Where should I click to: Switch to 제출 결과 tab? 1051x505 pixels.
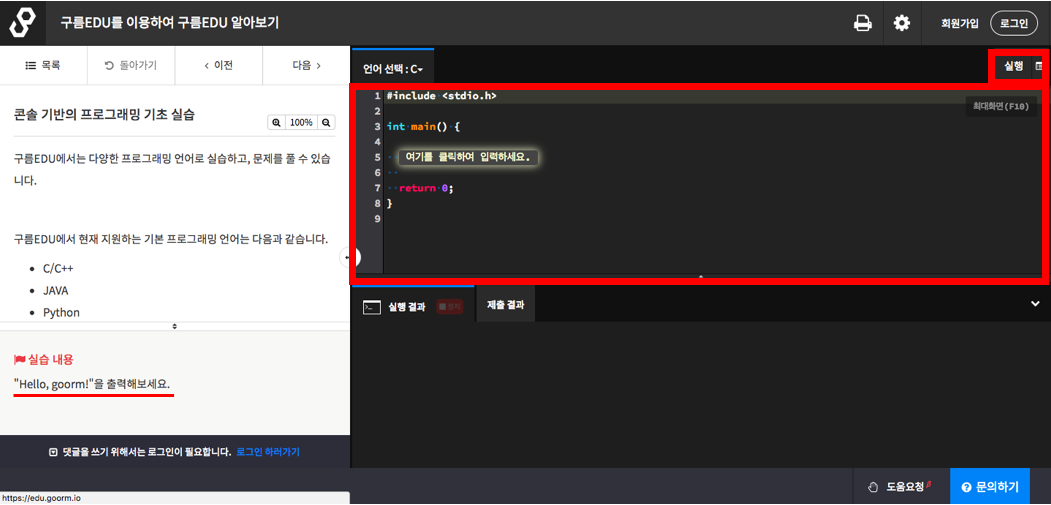(x=505, y=304)
